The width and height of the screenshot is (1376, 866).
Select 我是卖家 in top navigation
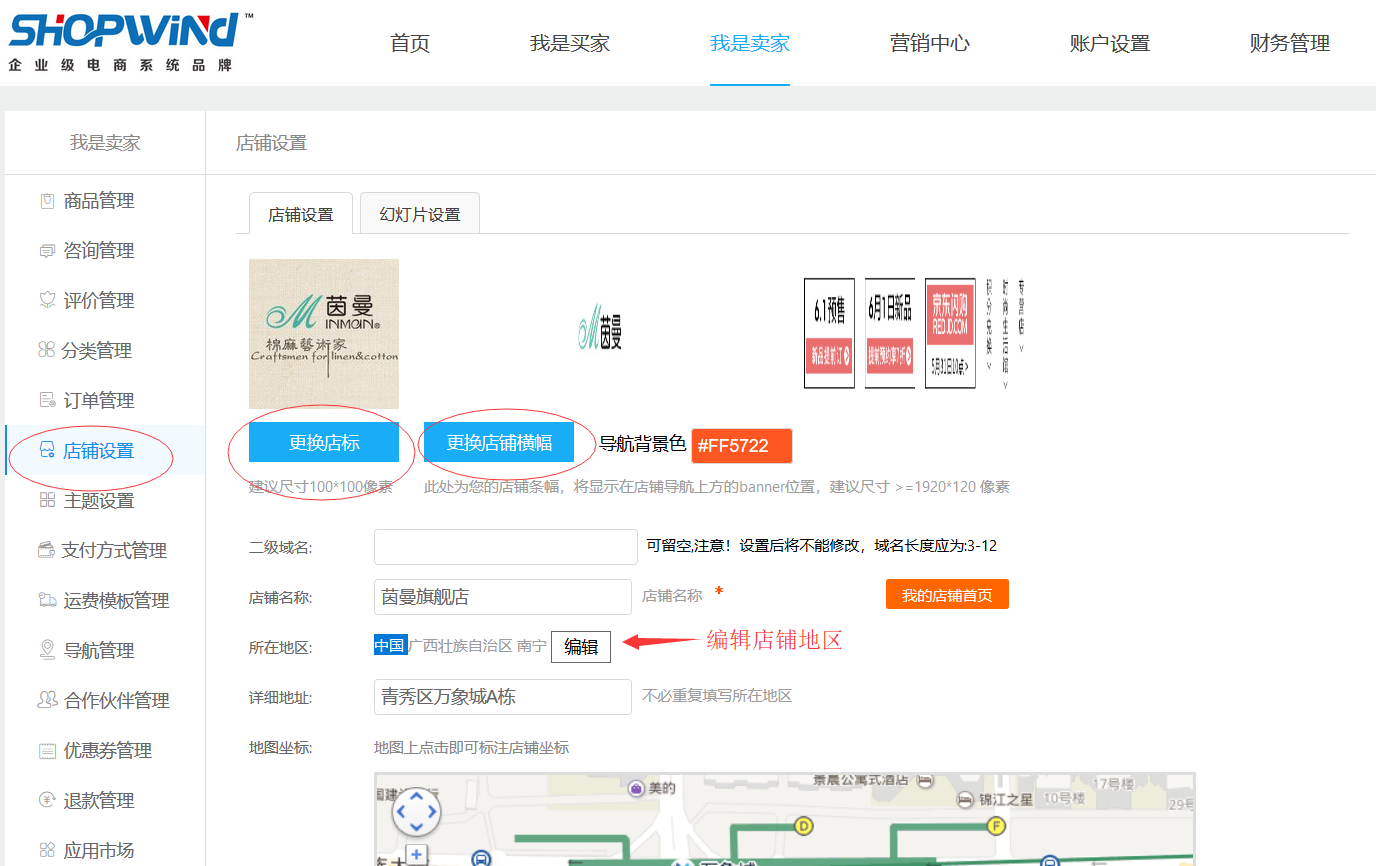(750, 43)
